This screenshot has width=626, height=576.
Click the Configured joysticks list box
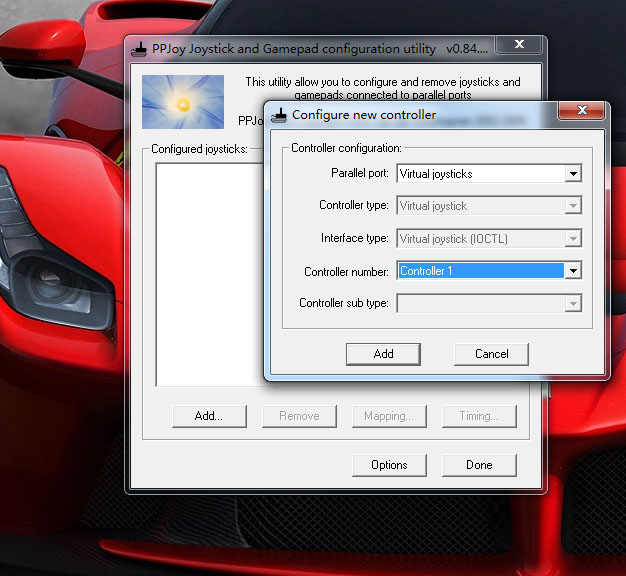click(x=209, y=274)
